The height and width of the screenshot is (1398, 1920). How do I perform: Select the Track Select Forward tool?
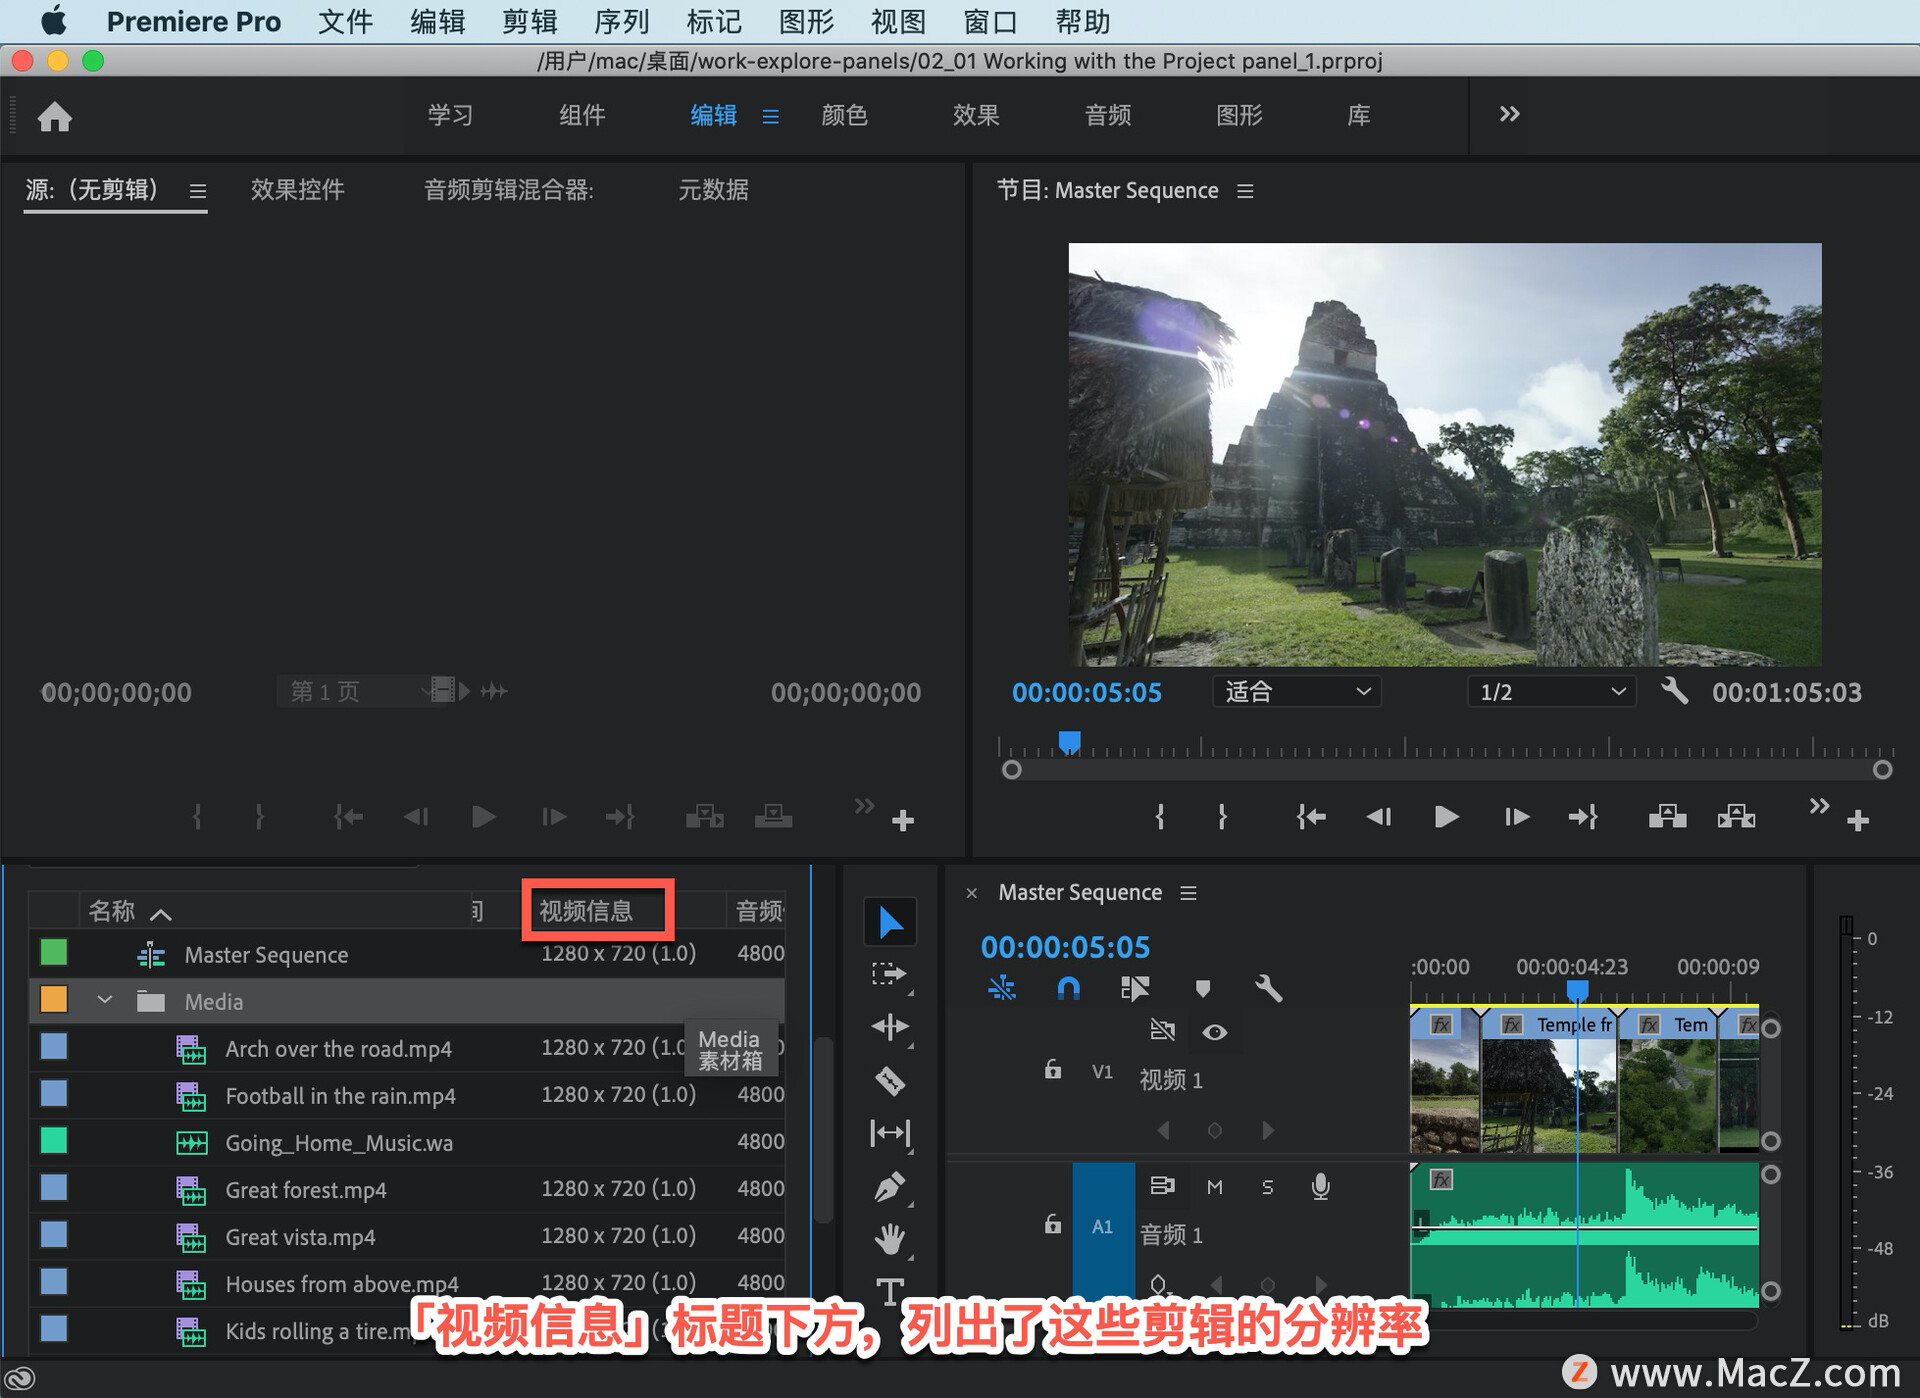(x=889, y=974)
